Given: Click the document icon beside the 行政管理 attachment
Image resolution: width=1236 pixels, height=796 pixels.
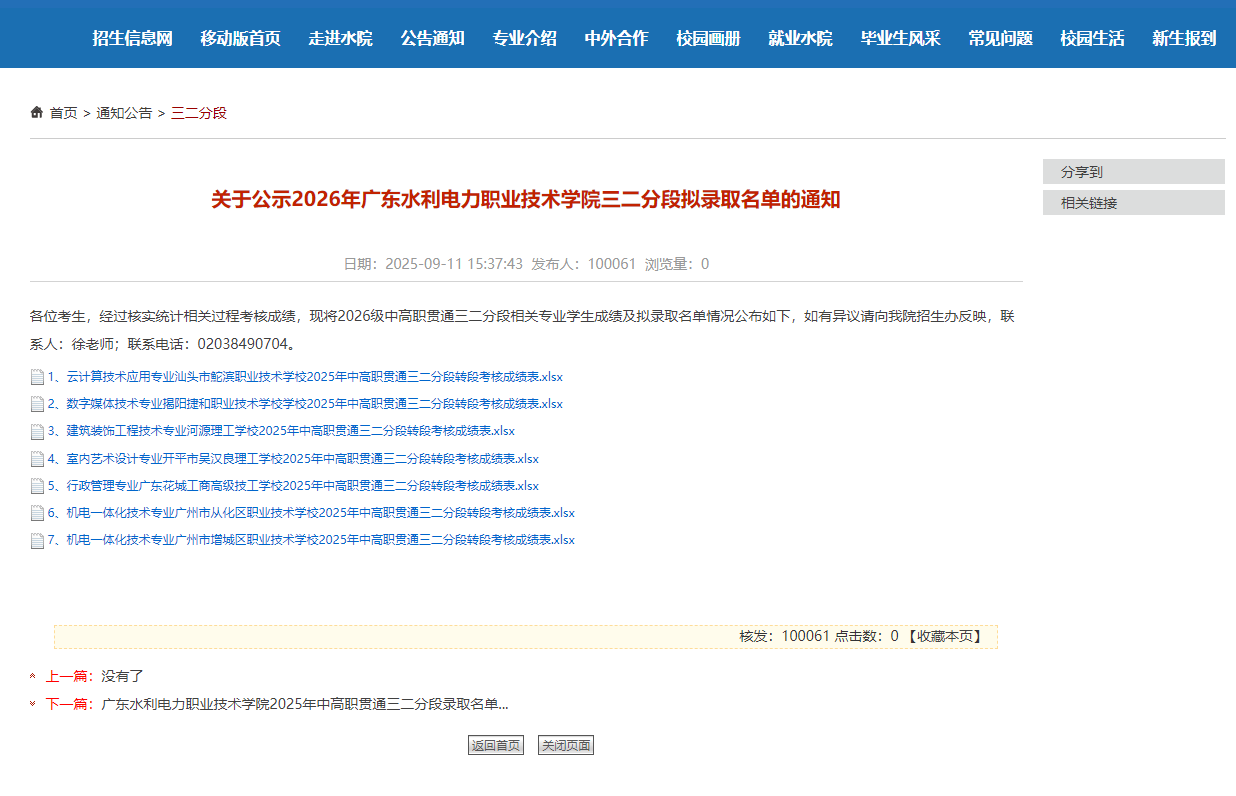Looking at the screenshot, I should point(36,485).
